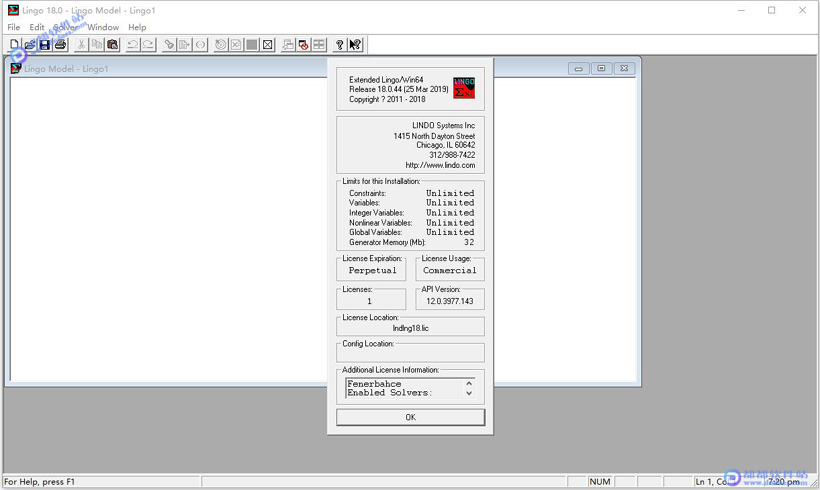Click the Lingo1 child window title icon
Screen dimensions: 820x490
[x=16, y=69]
